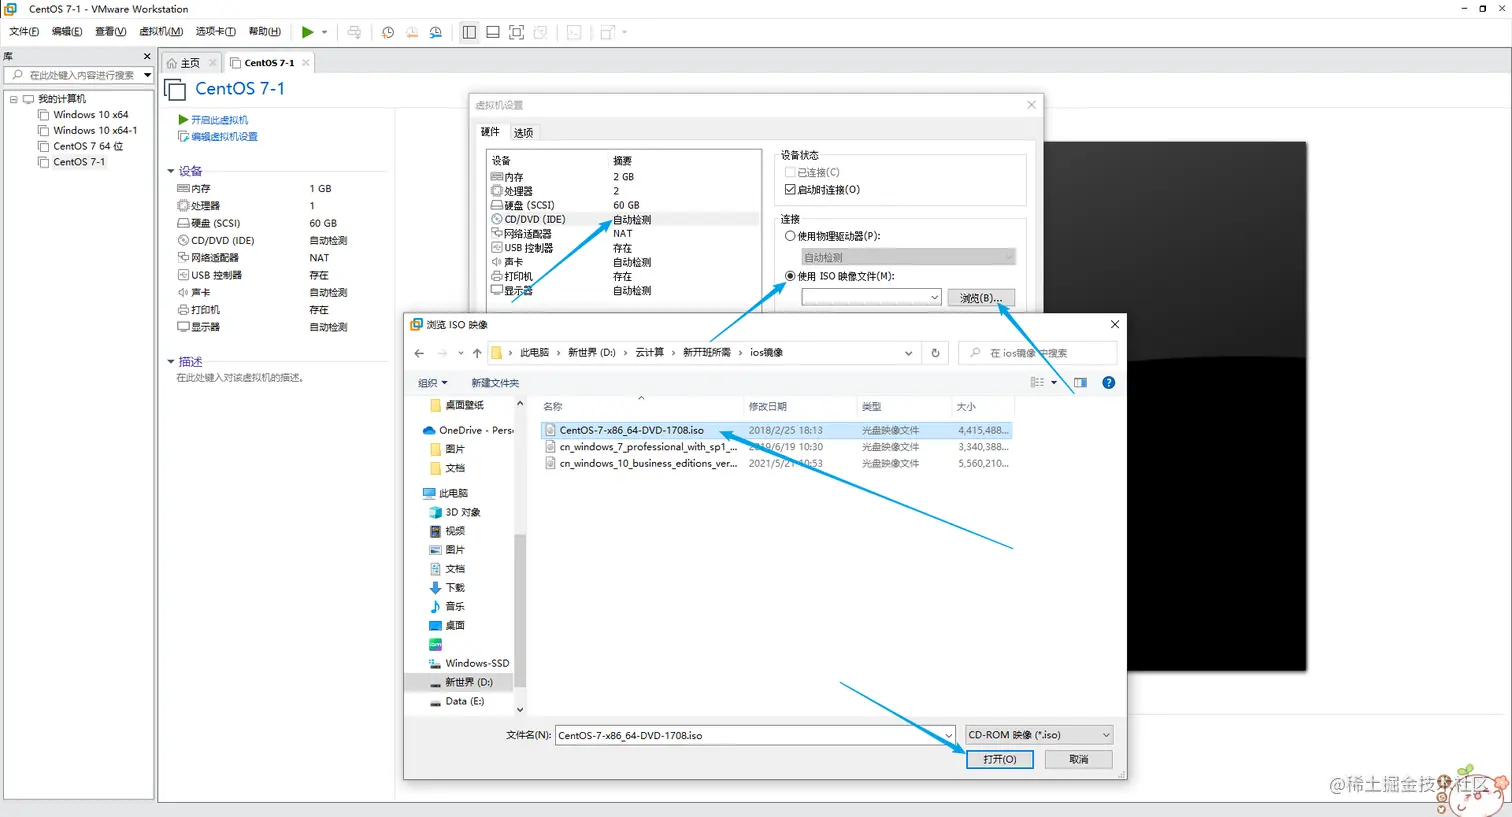Open the 虚拟机(M) menu

pyautogui.click(x=161, y=32)
